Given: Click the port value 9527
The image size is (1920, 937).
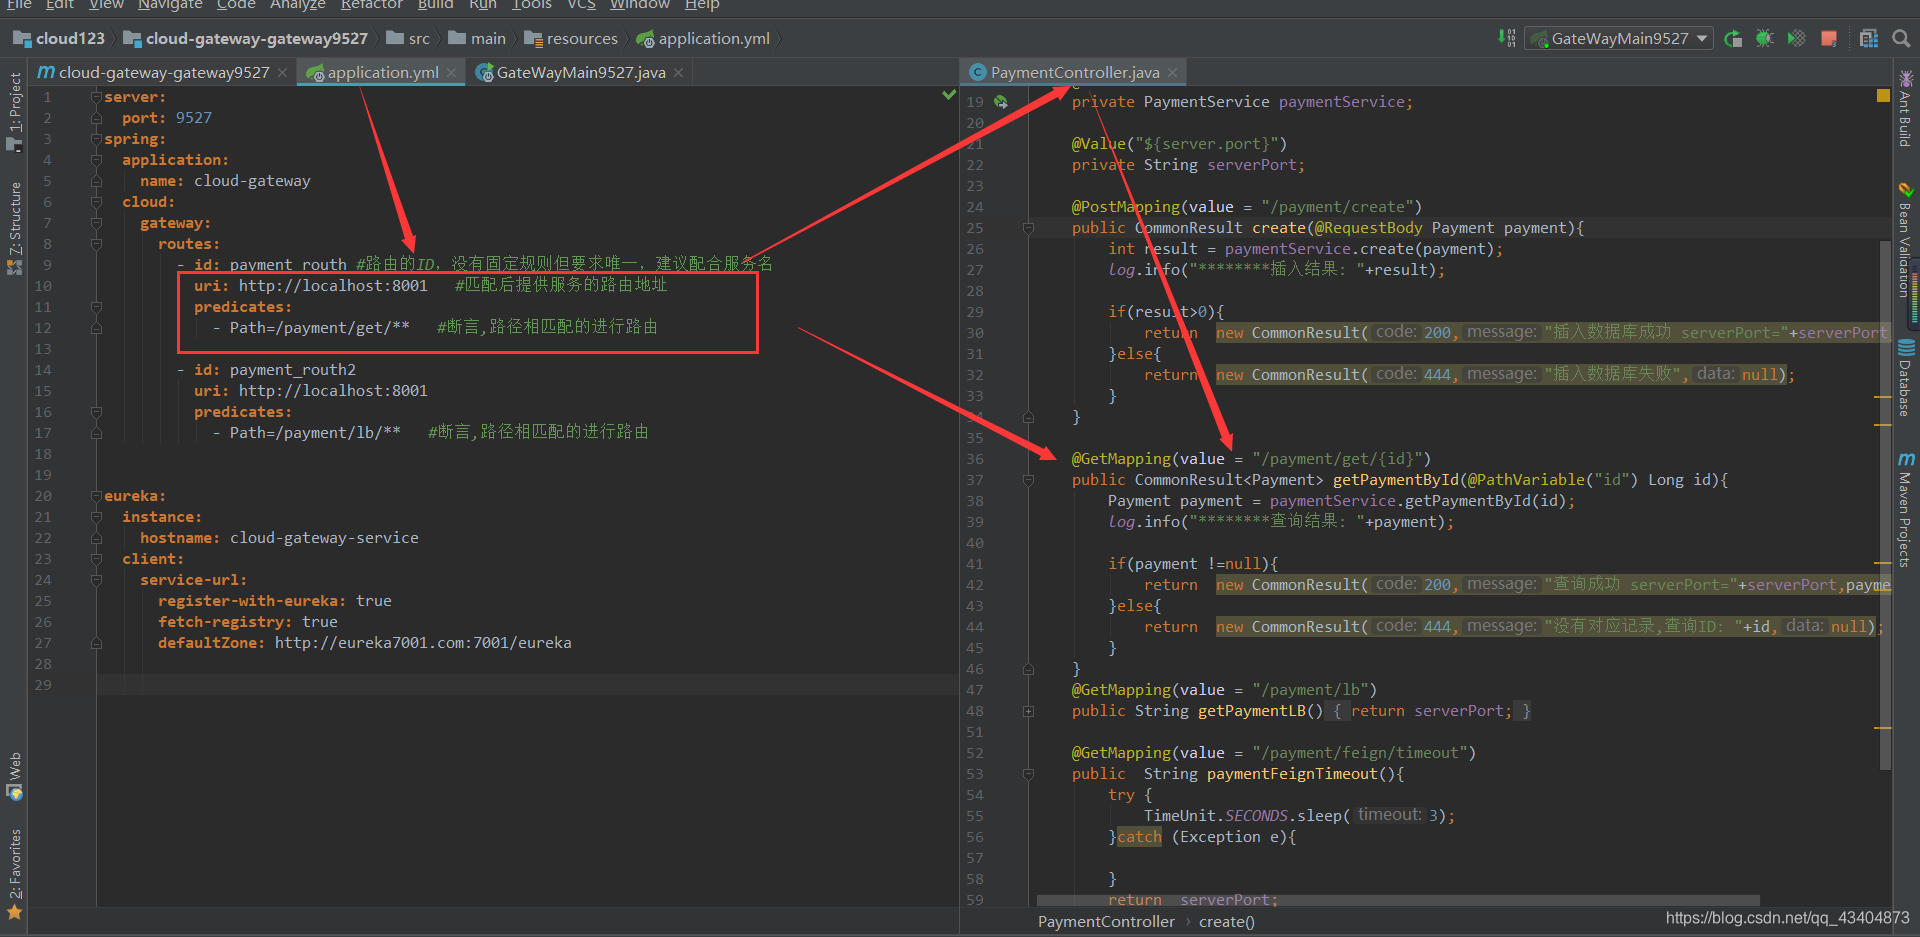Looking at the screenshot, I should [x=194, y=118].
